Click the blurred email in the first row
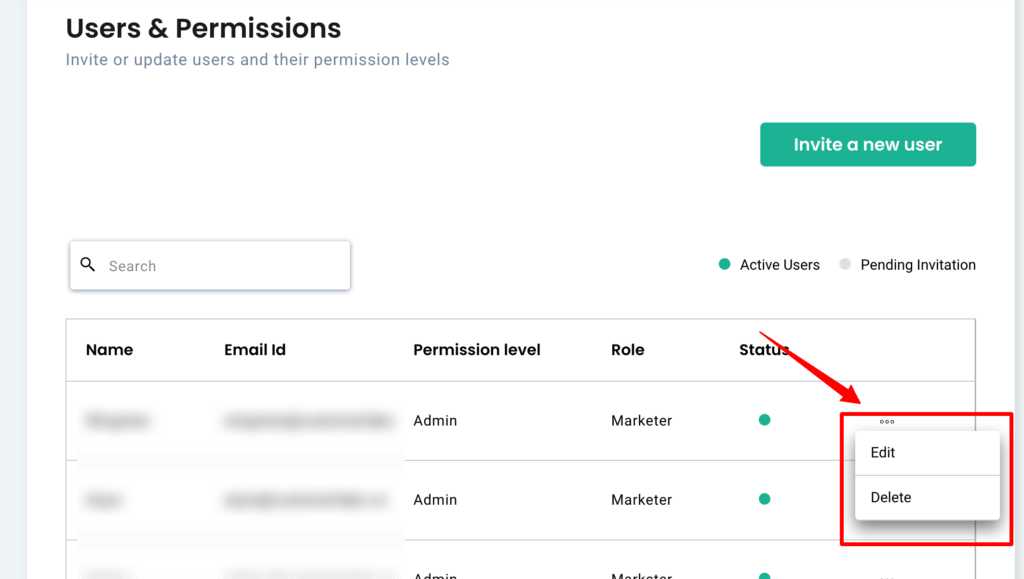The width and height of the screenshot is (1024, 579). (x=308, y=420)
